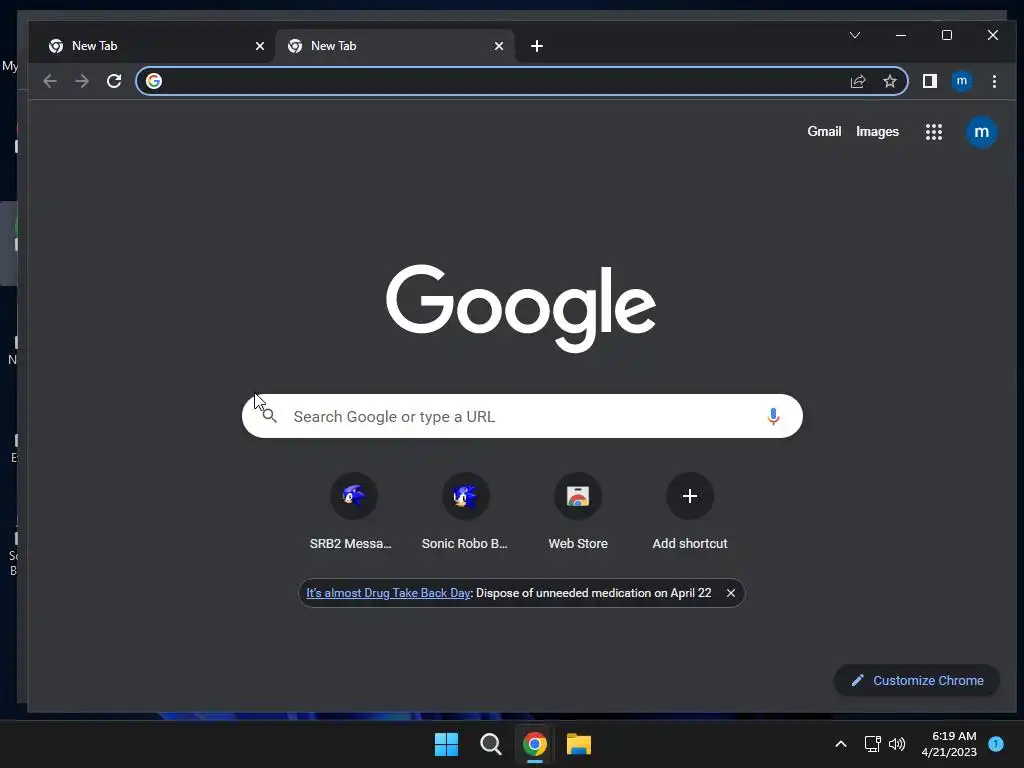Close the second New Tab
This screenshot has height=768, width=1024.
(499, 46)
